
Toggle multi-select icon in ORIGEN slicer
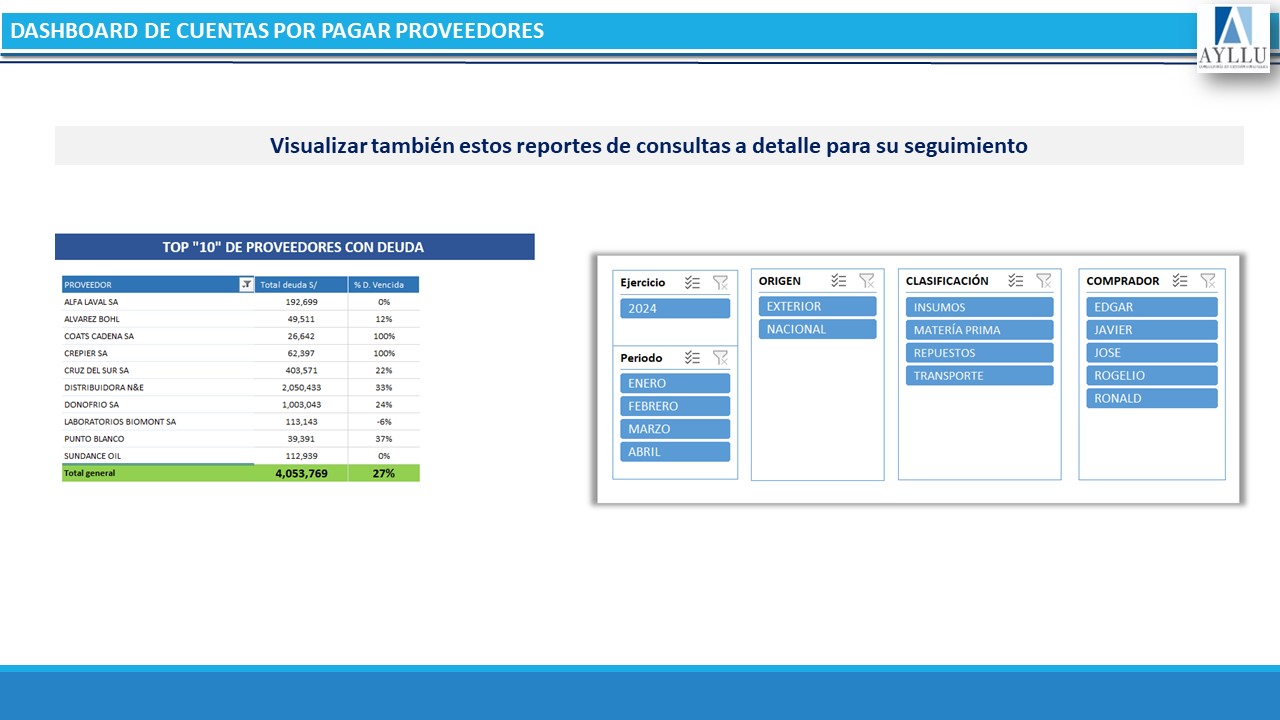[x=838, y=281]
